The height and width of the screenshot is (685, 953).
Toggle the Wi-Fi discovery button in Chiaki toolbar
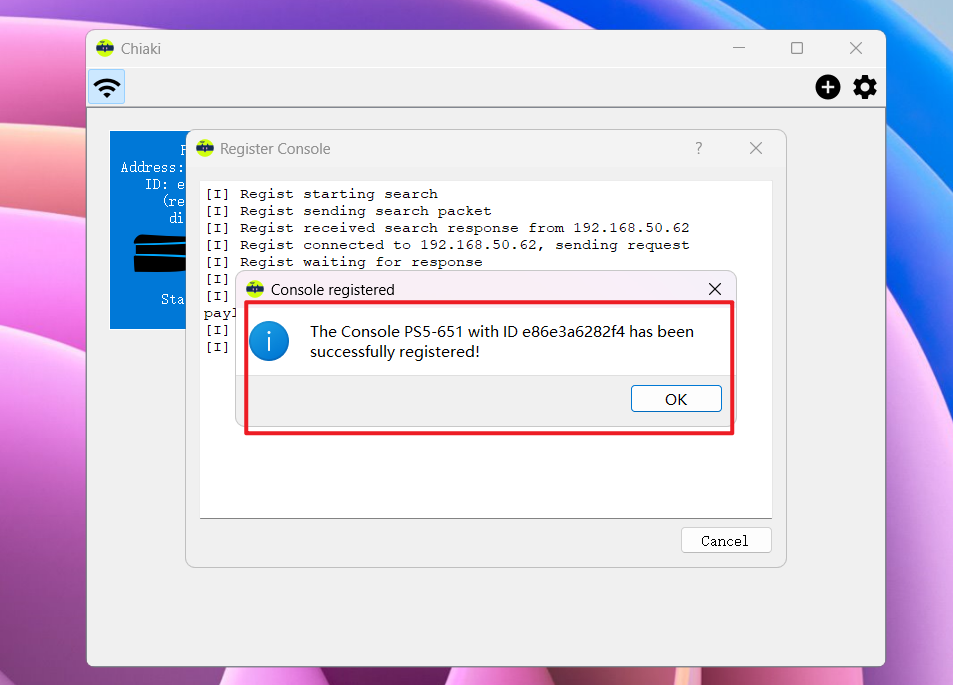coord(107,87)
